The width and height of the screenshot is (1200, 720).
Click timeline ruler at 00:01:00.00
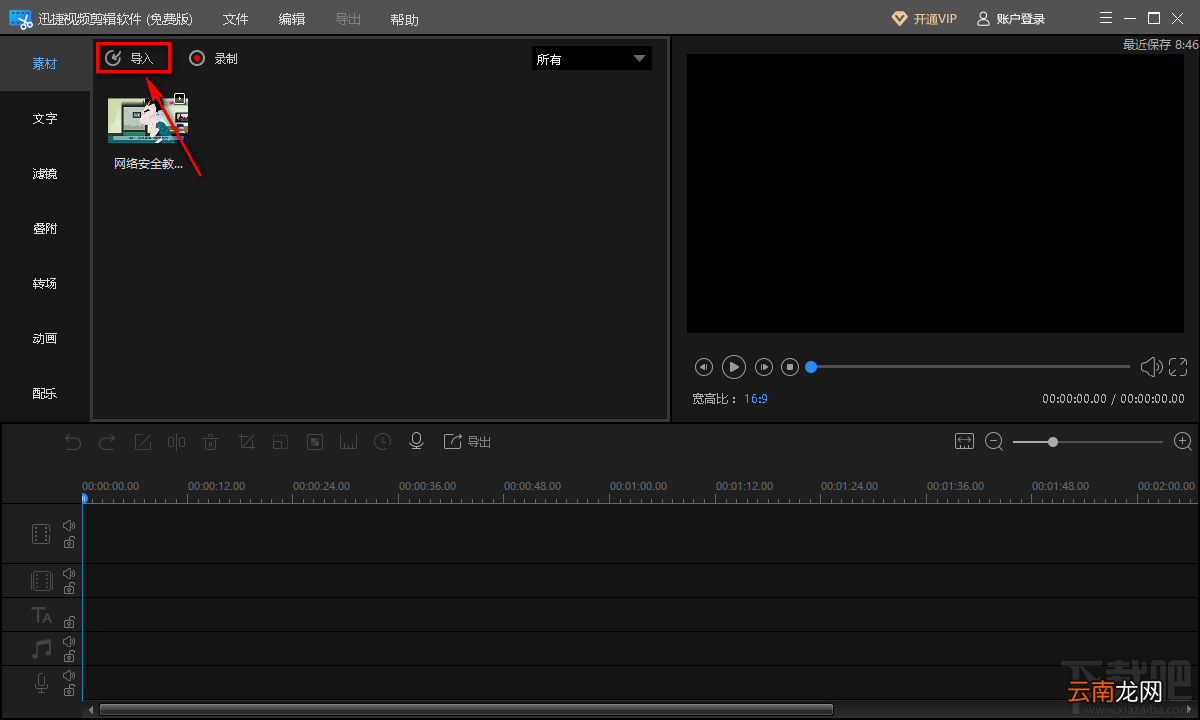pos(638,486)
